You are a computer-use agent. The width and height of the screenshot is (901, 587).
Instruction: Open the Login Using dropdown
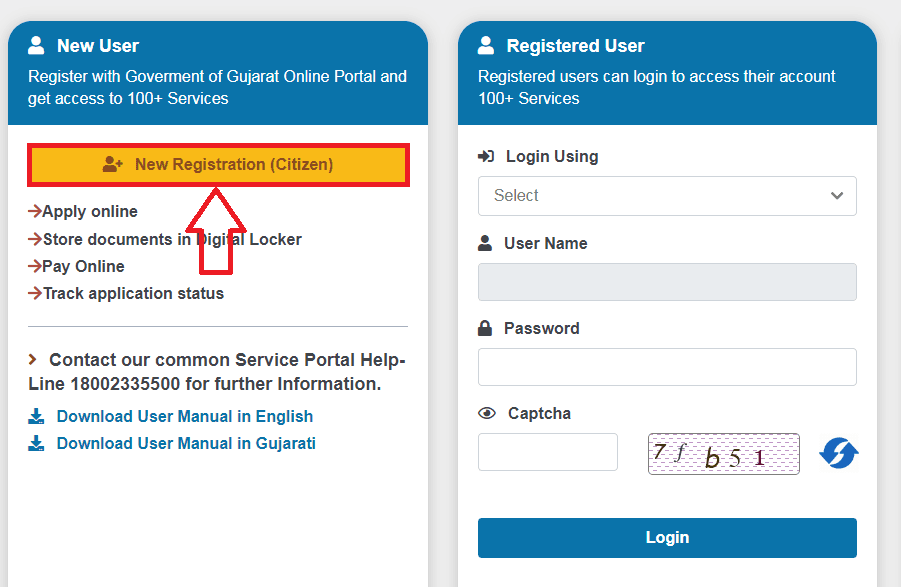click(x=667, y=196)
